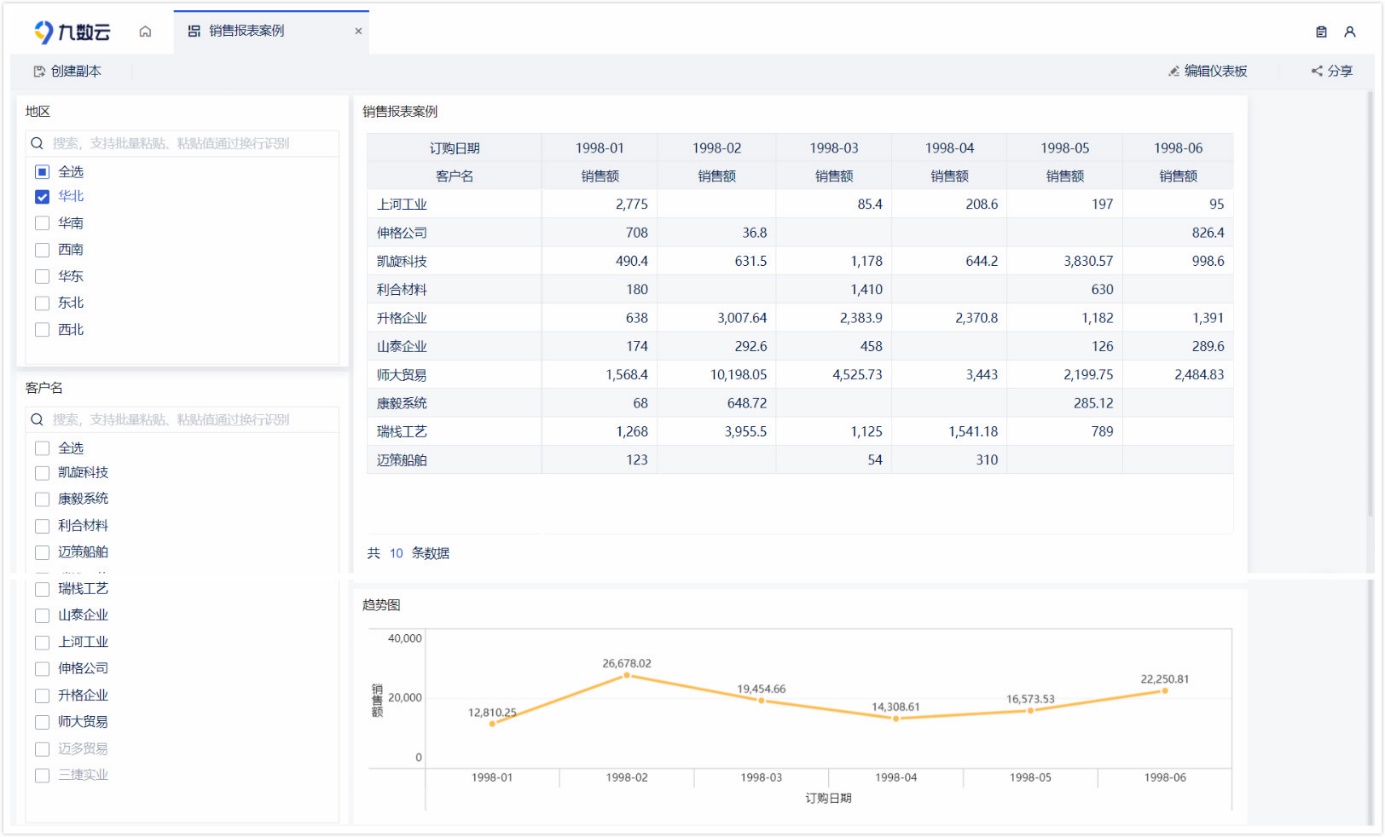Check the 升格企业 customer checkbox
The height and width of the screenshot is (837, 1385).
click(42, 695)
